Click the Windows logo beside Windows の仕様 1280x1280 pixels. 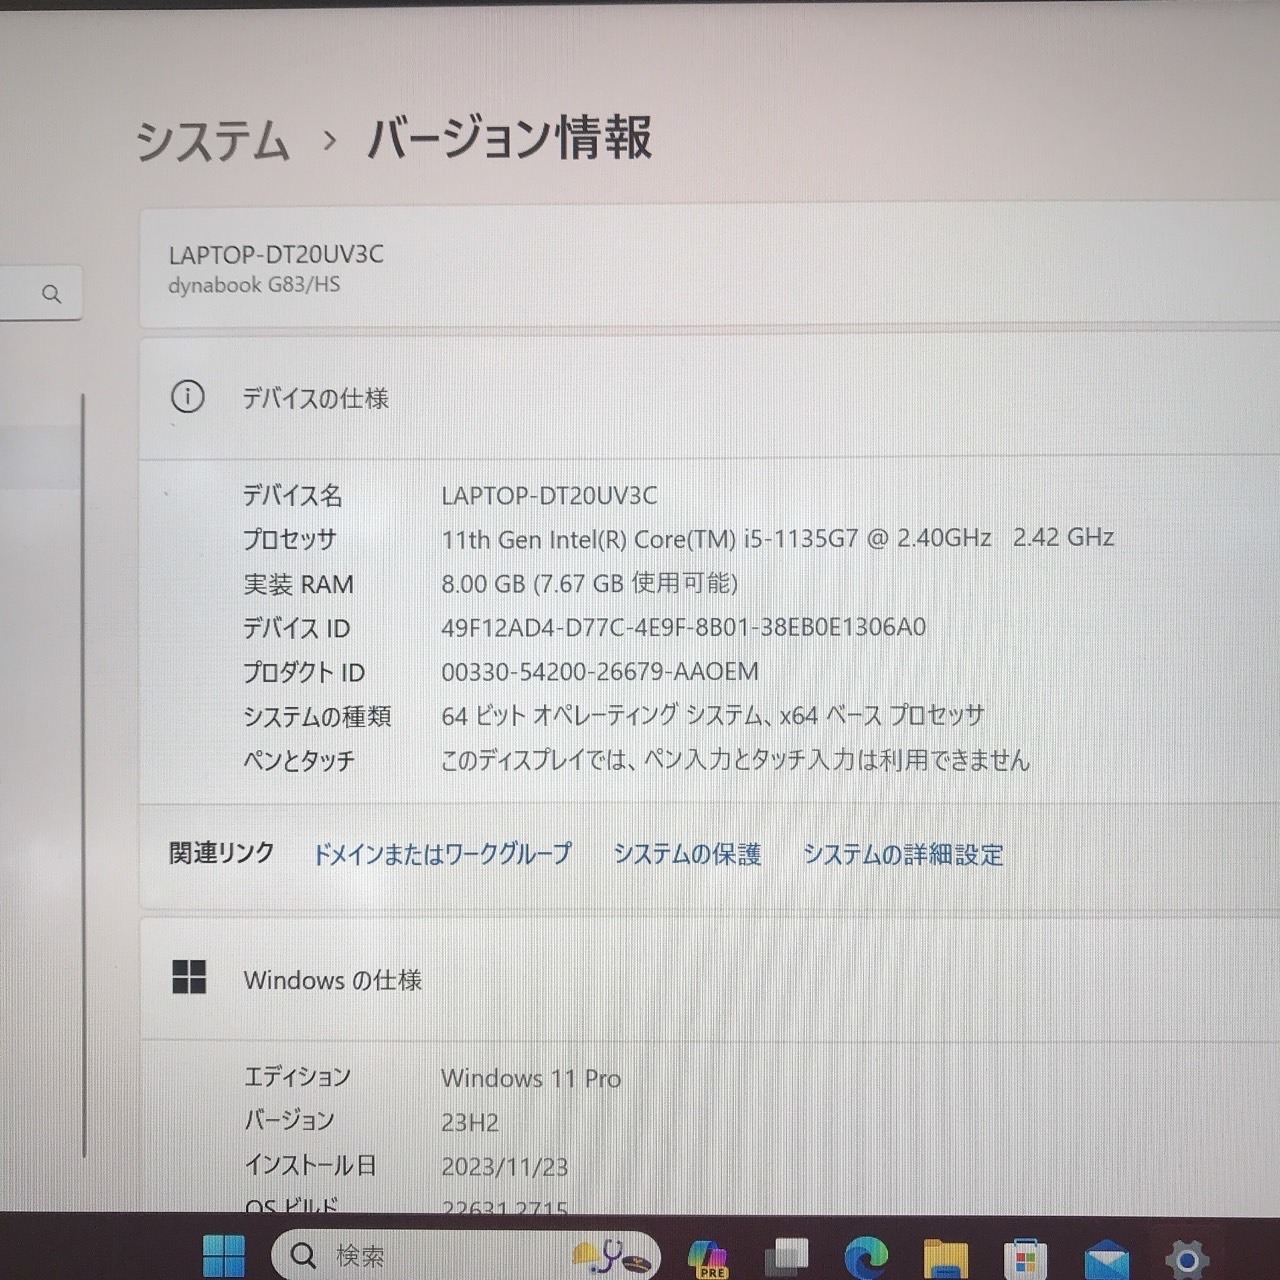[x=189, y=978]
